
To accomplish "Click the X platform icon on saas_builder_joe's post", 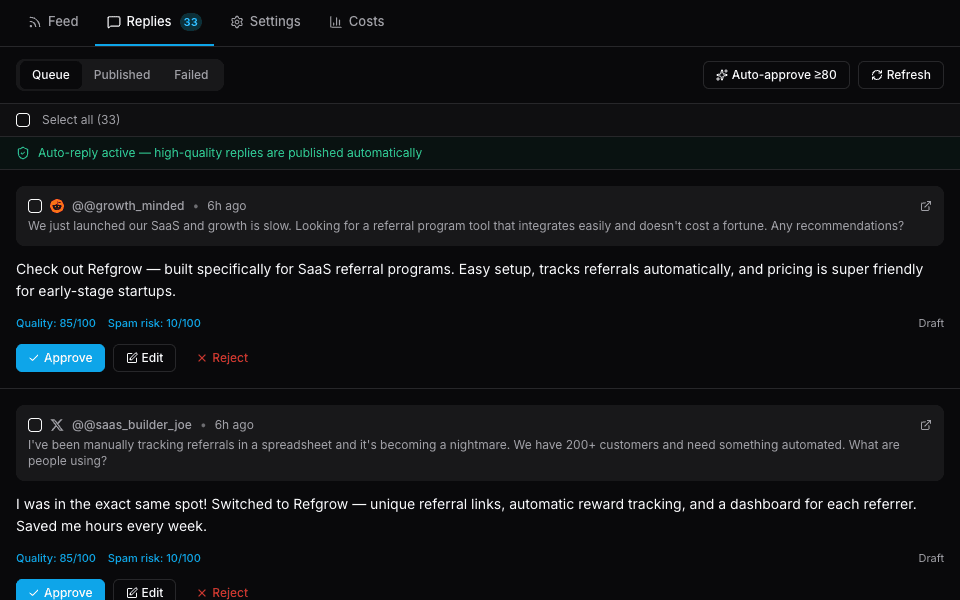I will click(57, 424).
